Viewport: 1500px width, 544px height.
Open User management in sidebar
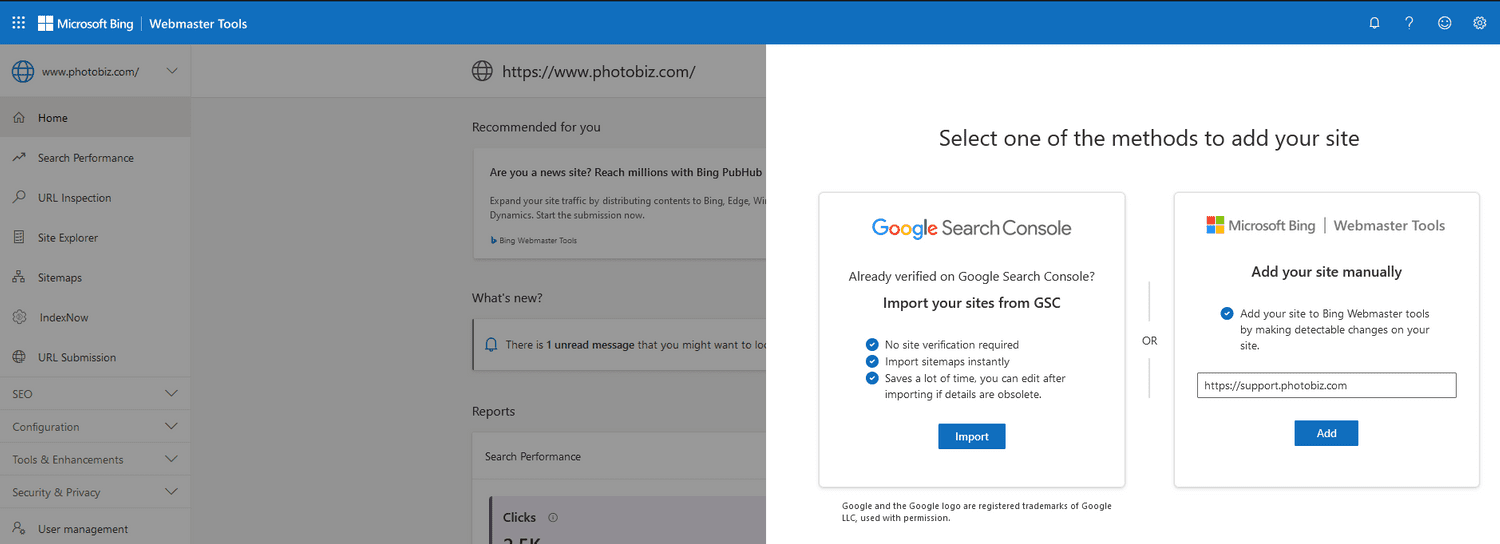pyautogui.click(x=82, y=529)
